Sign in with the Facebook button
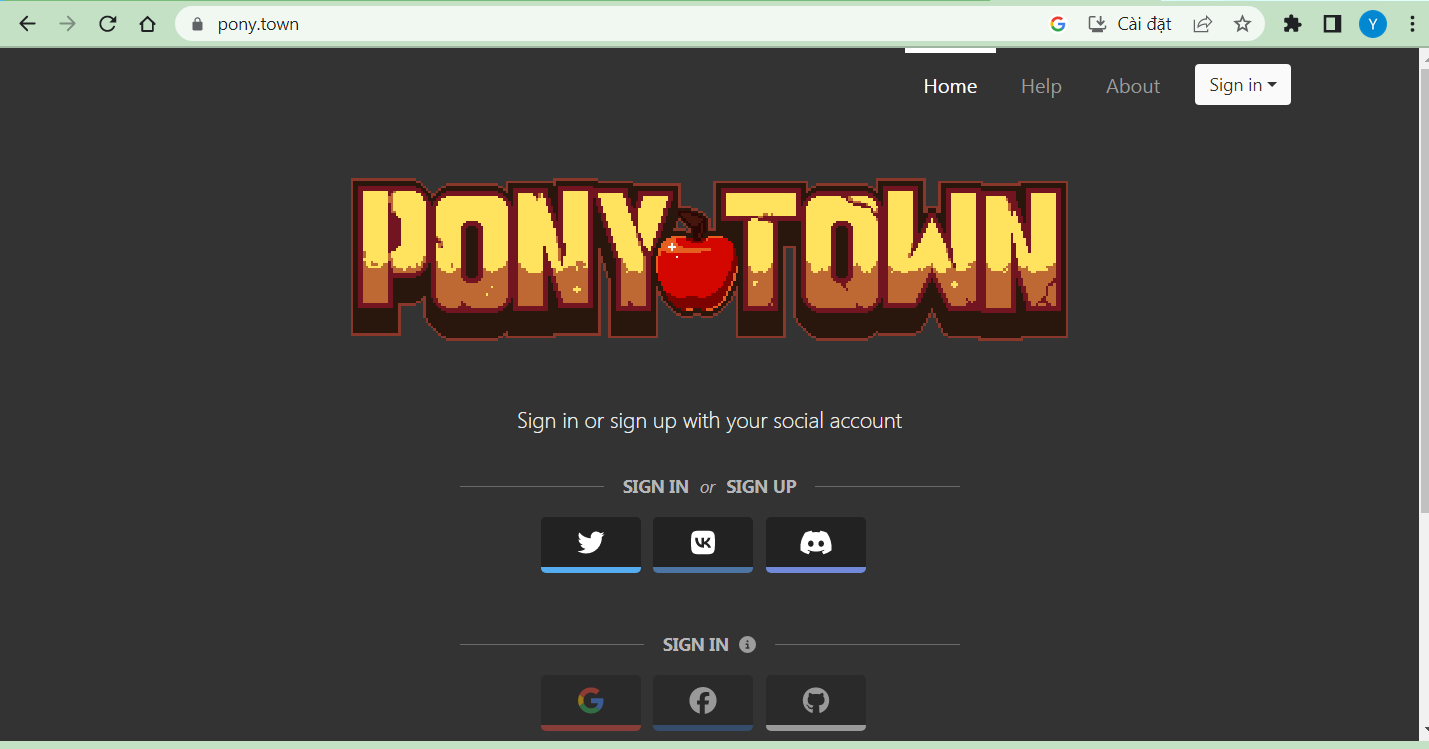The image size is (1429, 749). click(703, 702)
